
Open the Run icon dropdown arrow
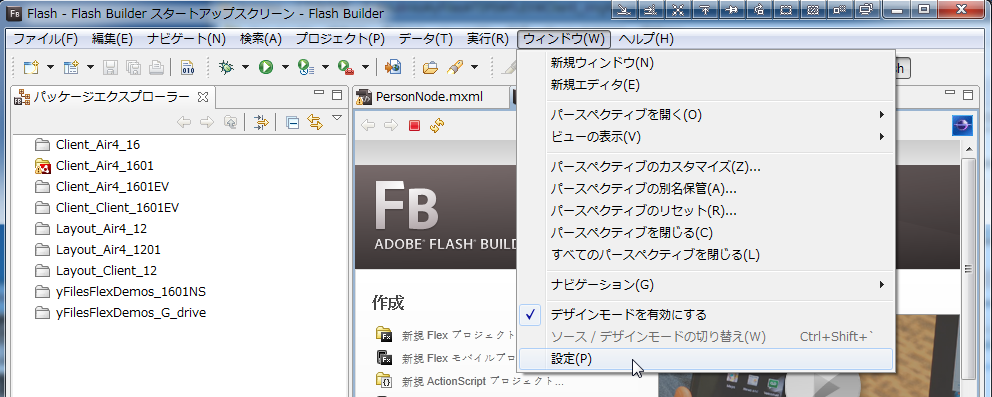click(x=285, y=67)
